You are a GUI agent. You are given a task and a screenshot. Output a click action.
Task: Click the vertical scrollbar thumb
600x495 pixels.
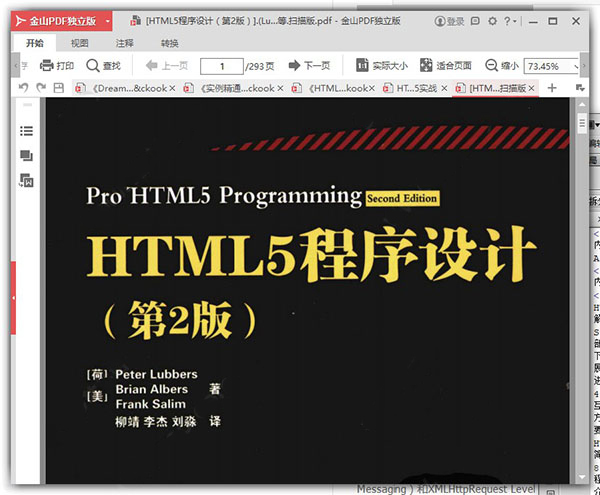(x=582, y=123)
